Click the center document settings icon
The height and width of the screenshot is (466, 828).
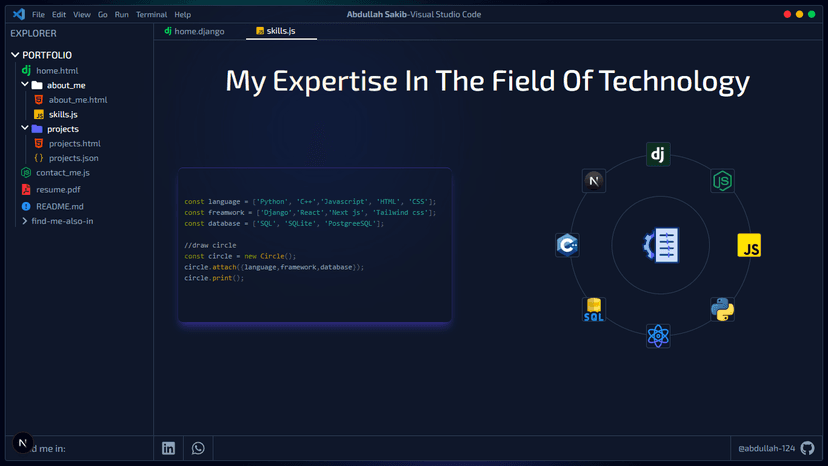point(661,245)
